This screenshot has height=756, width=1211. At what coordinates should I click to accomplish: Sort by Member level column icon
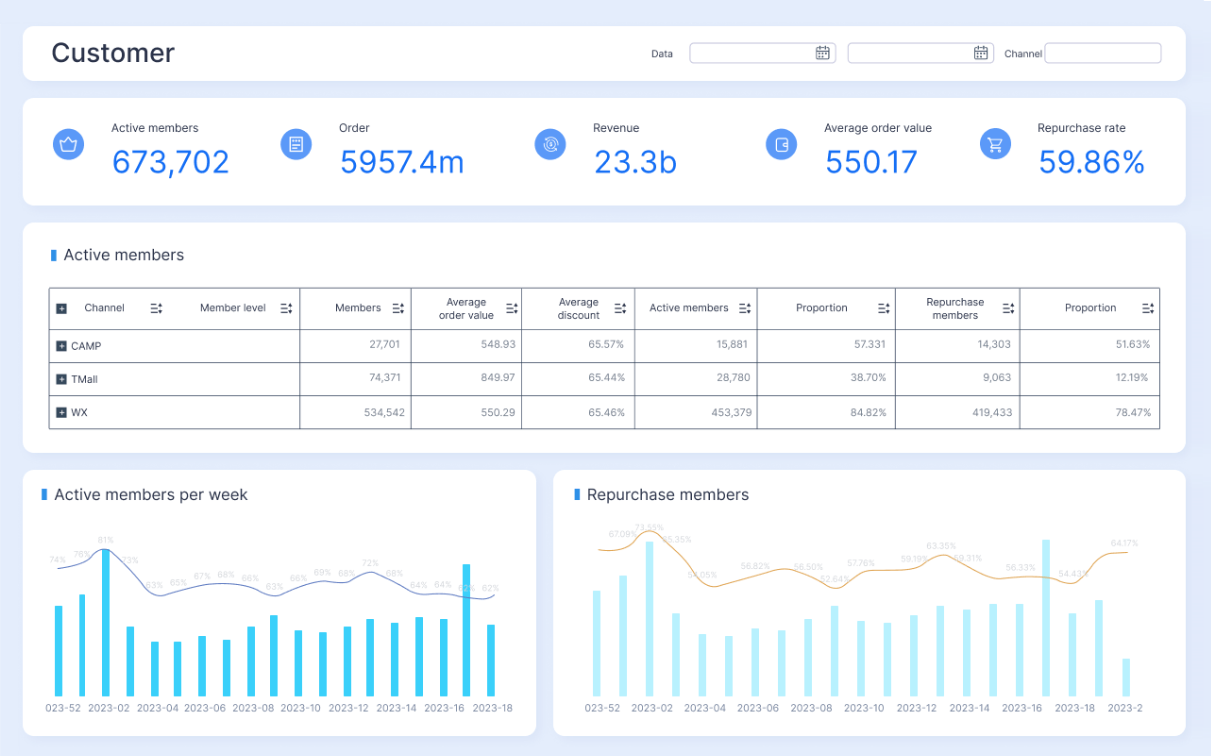coord(286,308)
